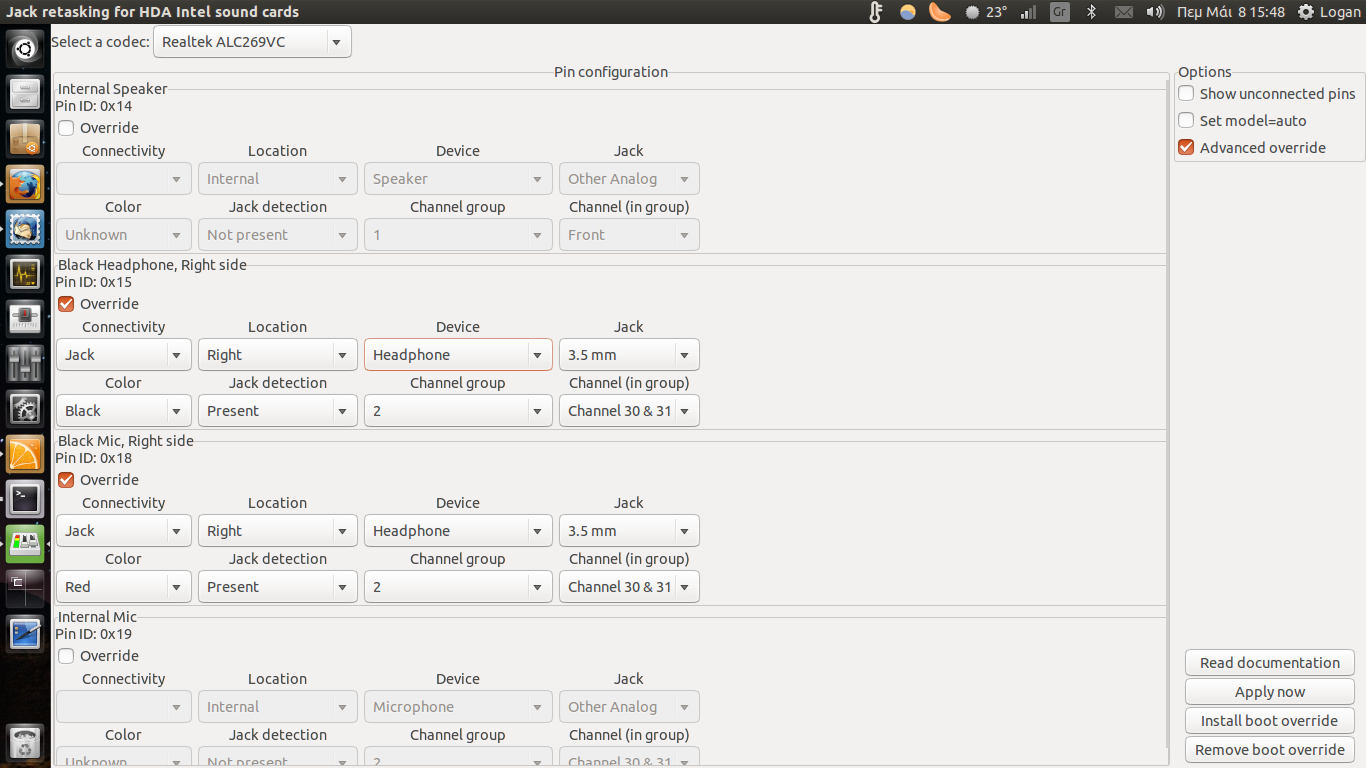Enable Override for Internal Speaker pin 0x14
This screenshot has width=1366, height=768.
click(x=66, y=128)
